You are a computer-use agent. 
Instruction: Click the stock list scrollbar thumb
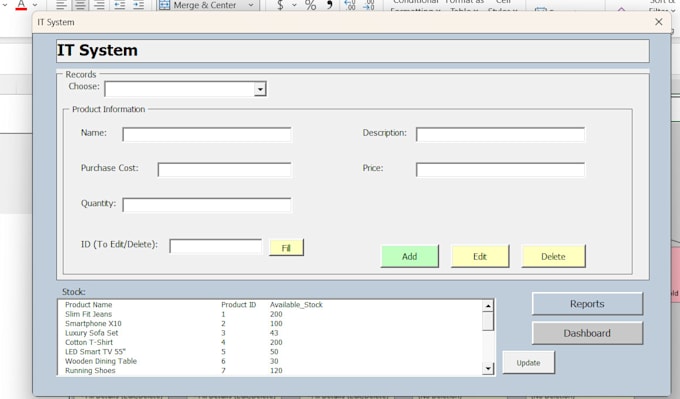click(488, 321)
